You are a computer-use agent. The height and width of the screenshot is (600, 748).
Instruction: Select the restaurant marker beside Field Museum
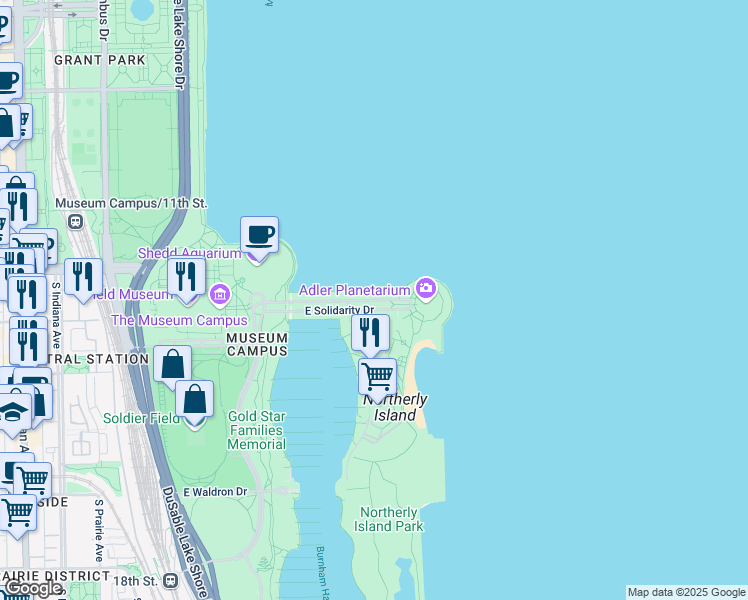(186, 276)
